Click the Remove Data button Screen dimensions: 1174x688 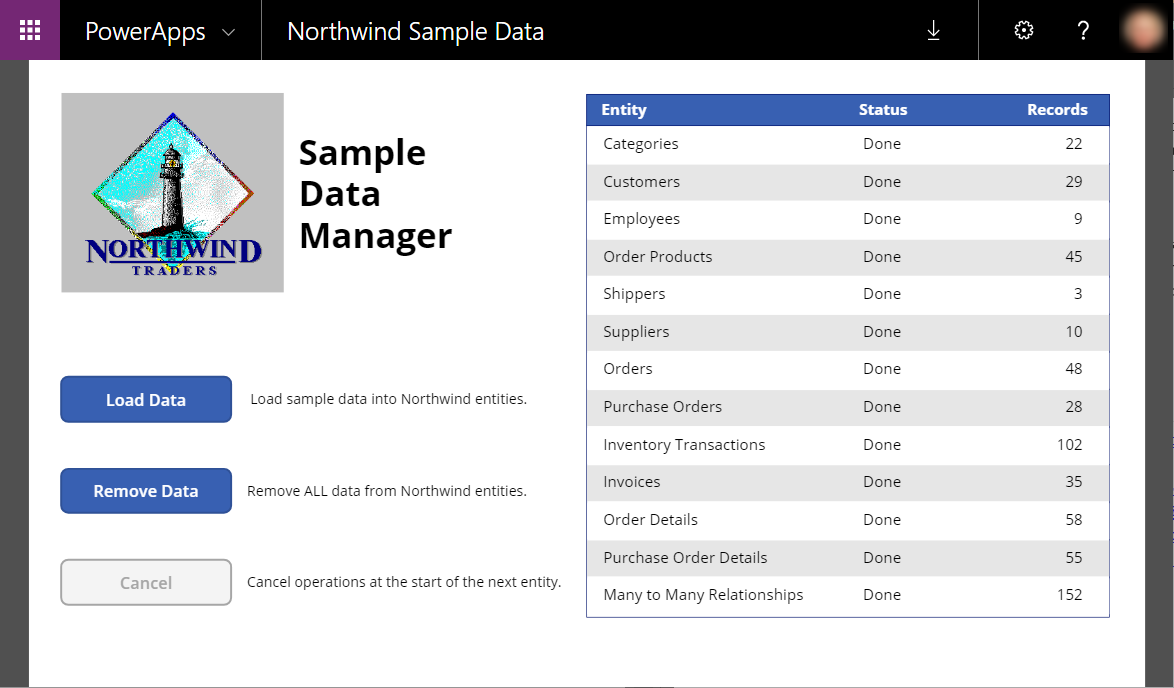point(145,490)
